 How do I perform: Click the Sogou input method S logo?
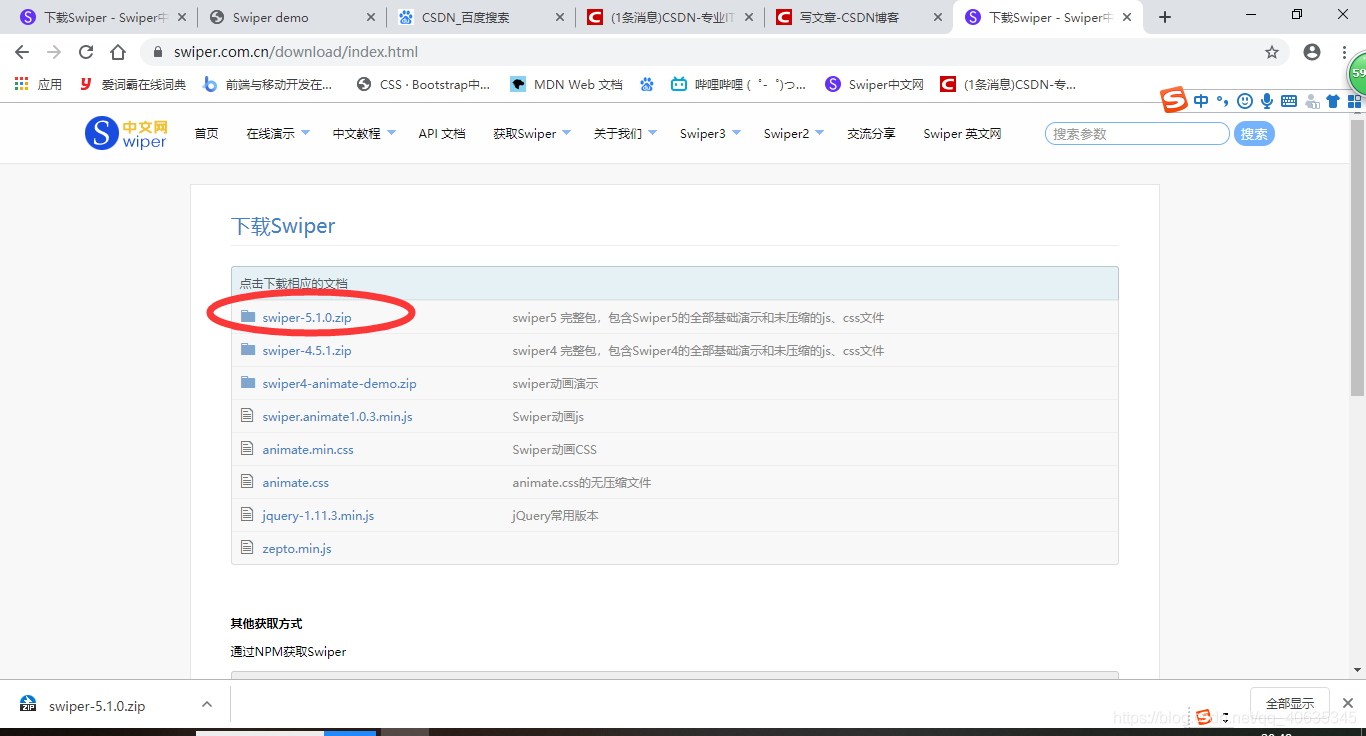(1174, 100)
